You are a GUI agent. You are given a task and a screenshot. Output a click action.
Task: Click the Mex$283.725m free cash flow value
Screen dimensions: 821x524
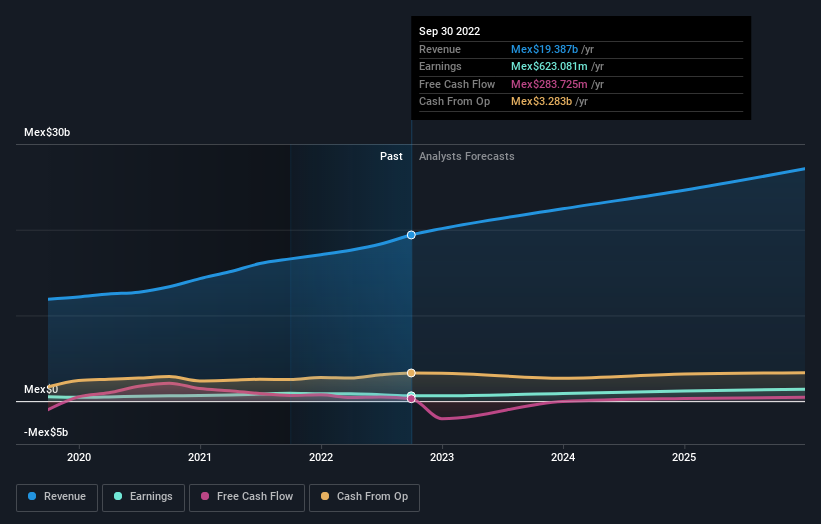pos(549,84)
